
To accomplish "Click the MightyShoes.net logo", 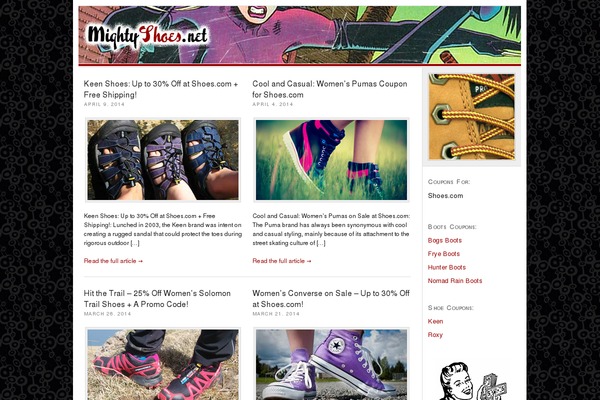I will pyautogui.click(x=148, y=37).
